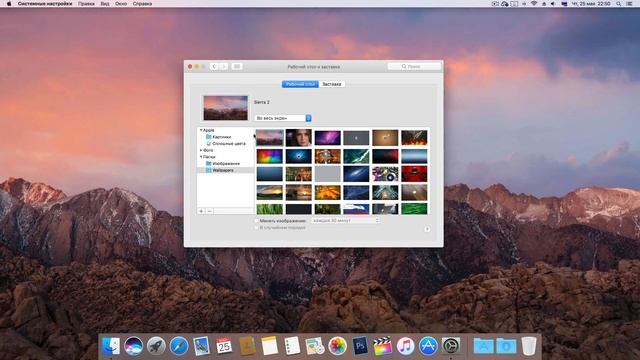Open the App Store in Dock
Viewport: 640px width, 360px height.
point(428,346)
